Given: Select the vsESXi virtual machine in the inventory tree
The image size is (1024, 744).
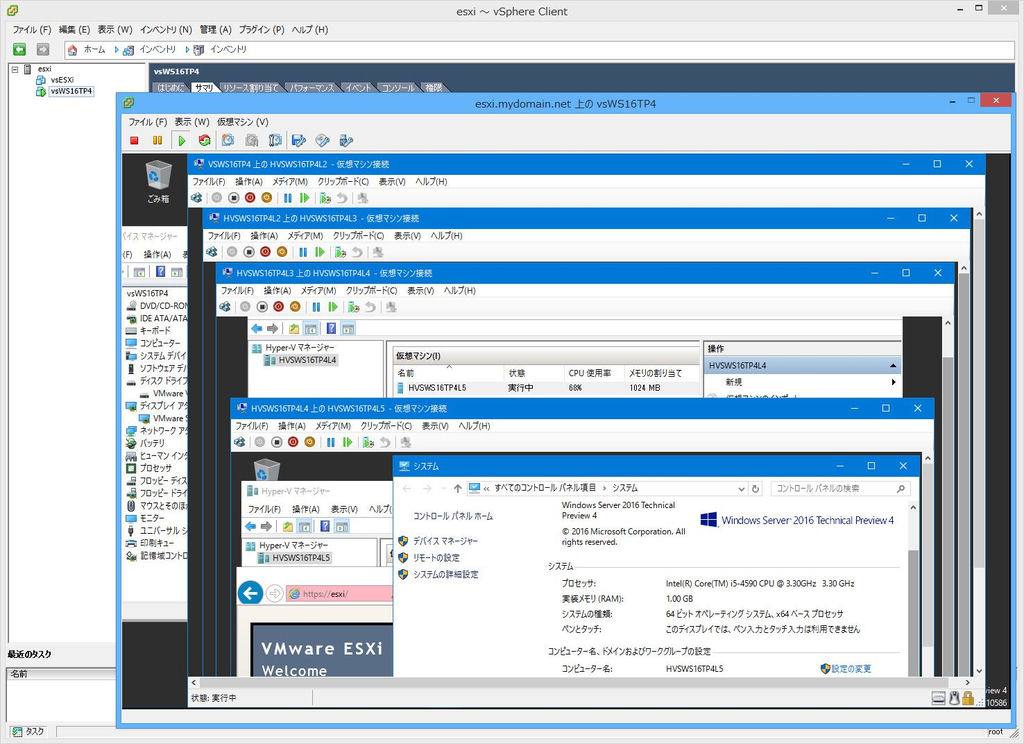Looking at the screenshot, I should pos(62,80).
